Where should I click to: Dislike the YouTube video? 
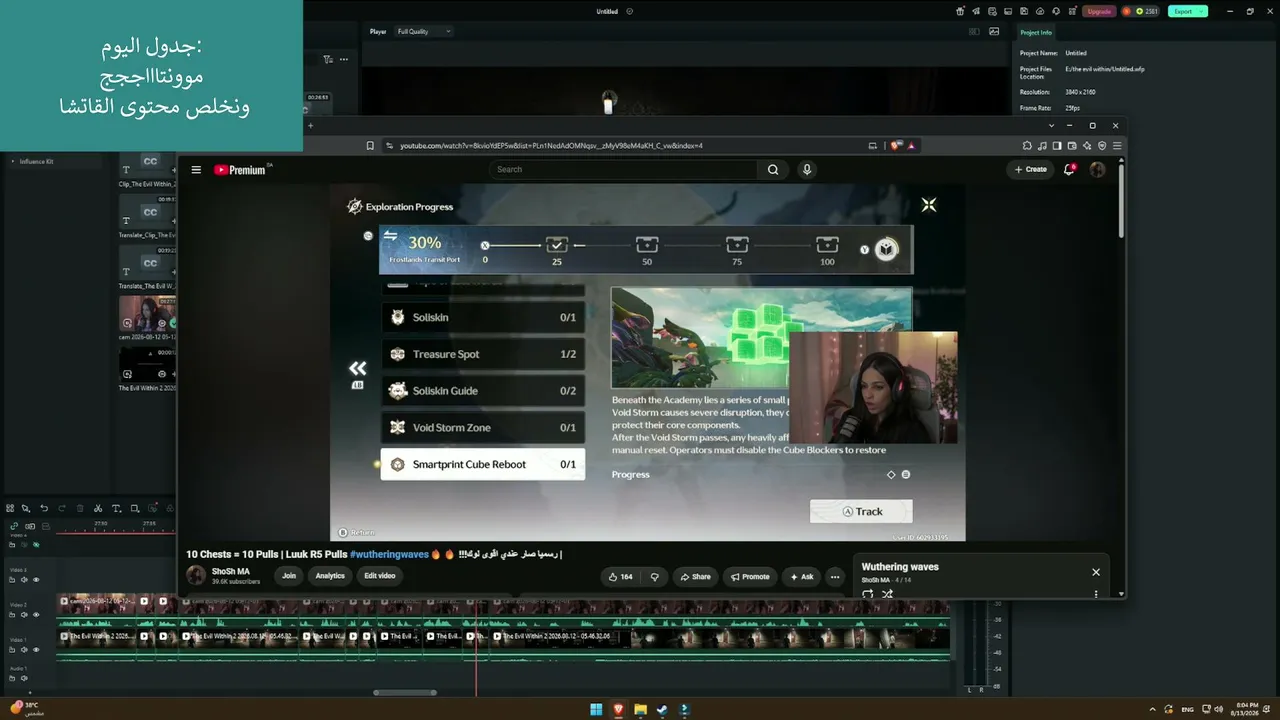(655, 576)
